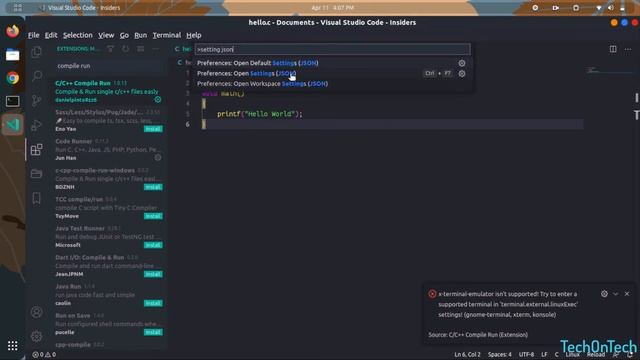Open Code Runner extension entry

pyautogui.click(x=108, y=149)
